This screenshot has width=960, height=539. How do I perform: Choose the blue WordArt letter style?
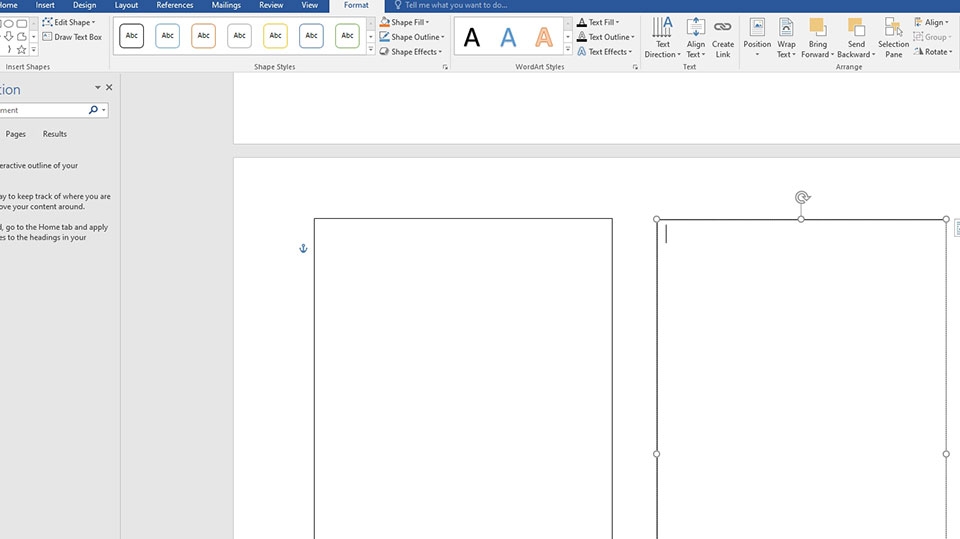click(508, 37)
